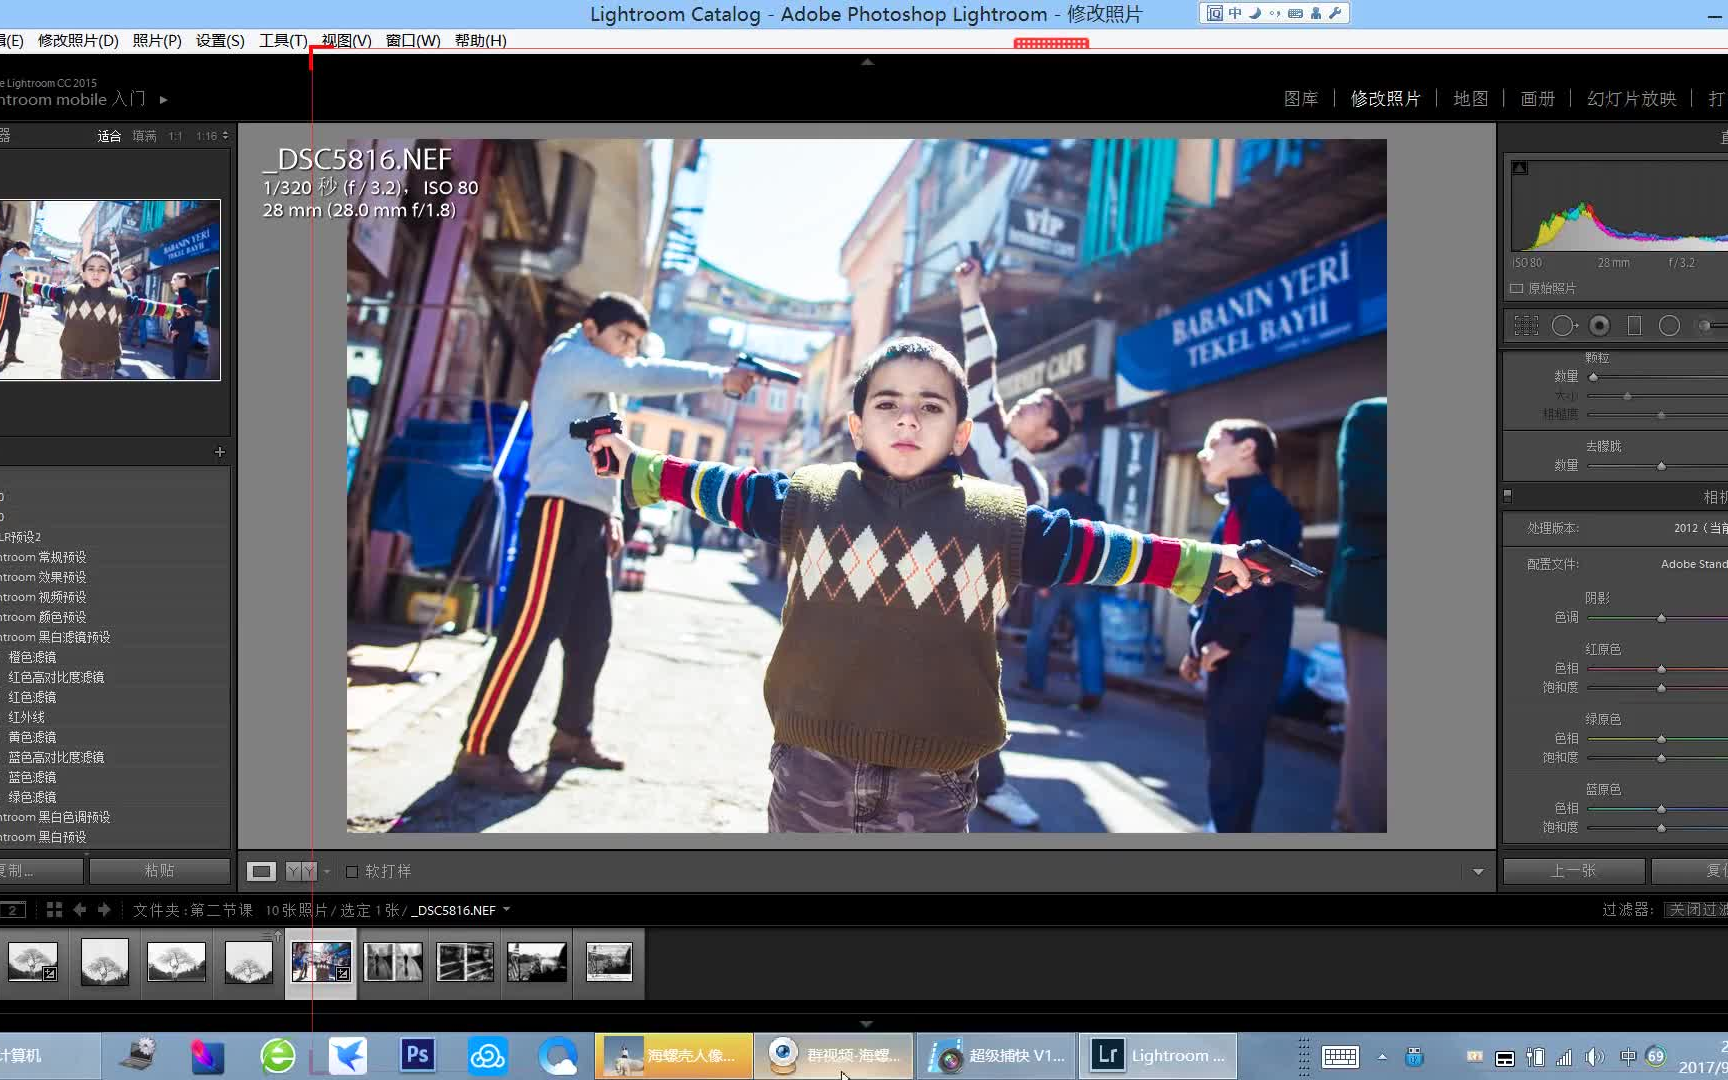
Task: Switch to the 地图 module
Action: pos(1470,98)
